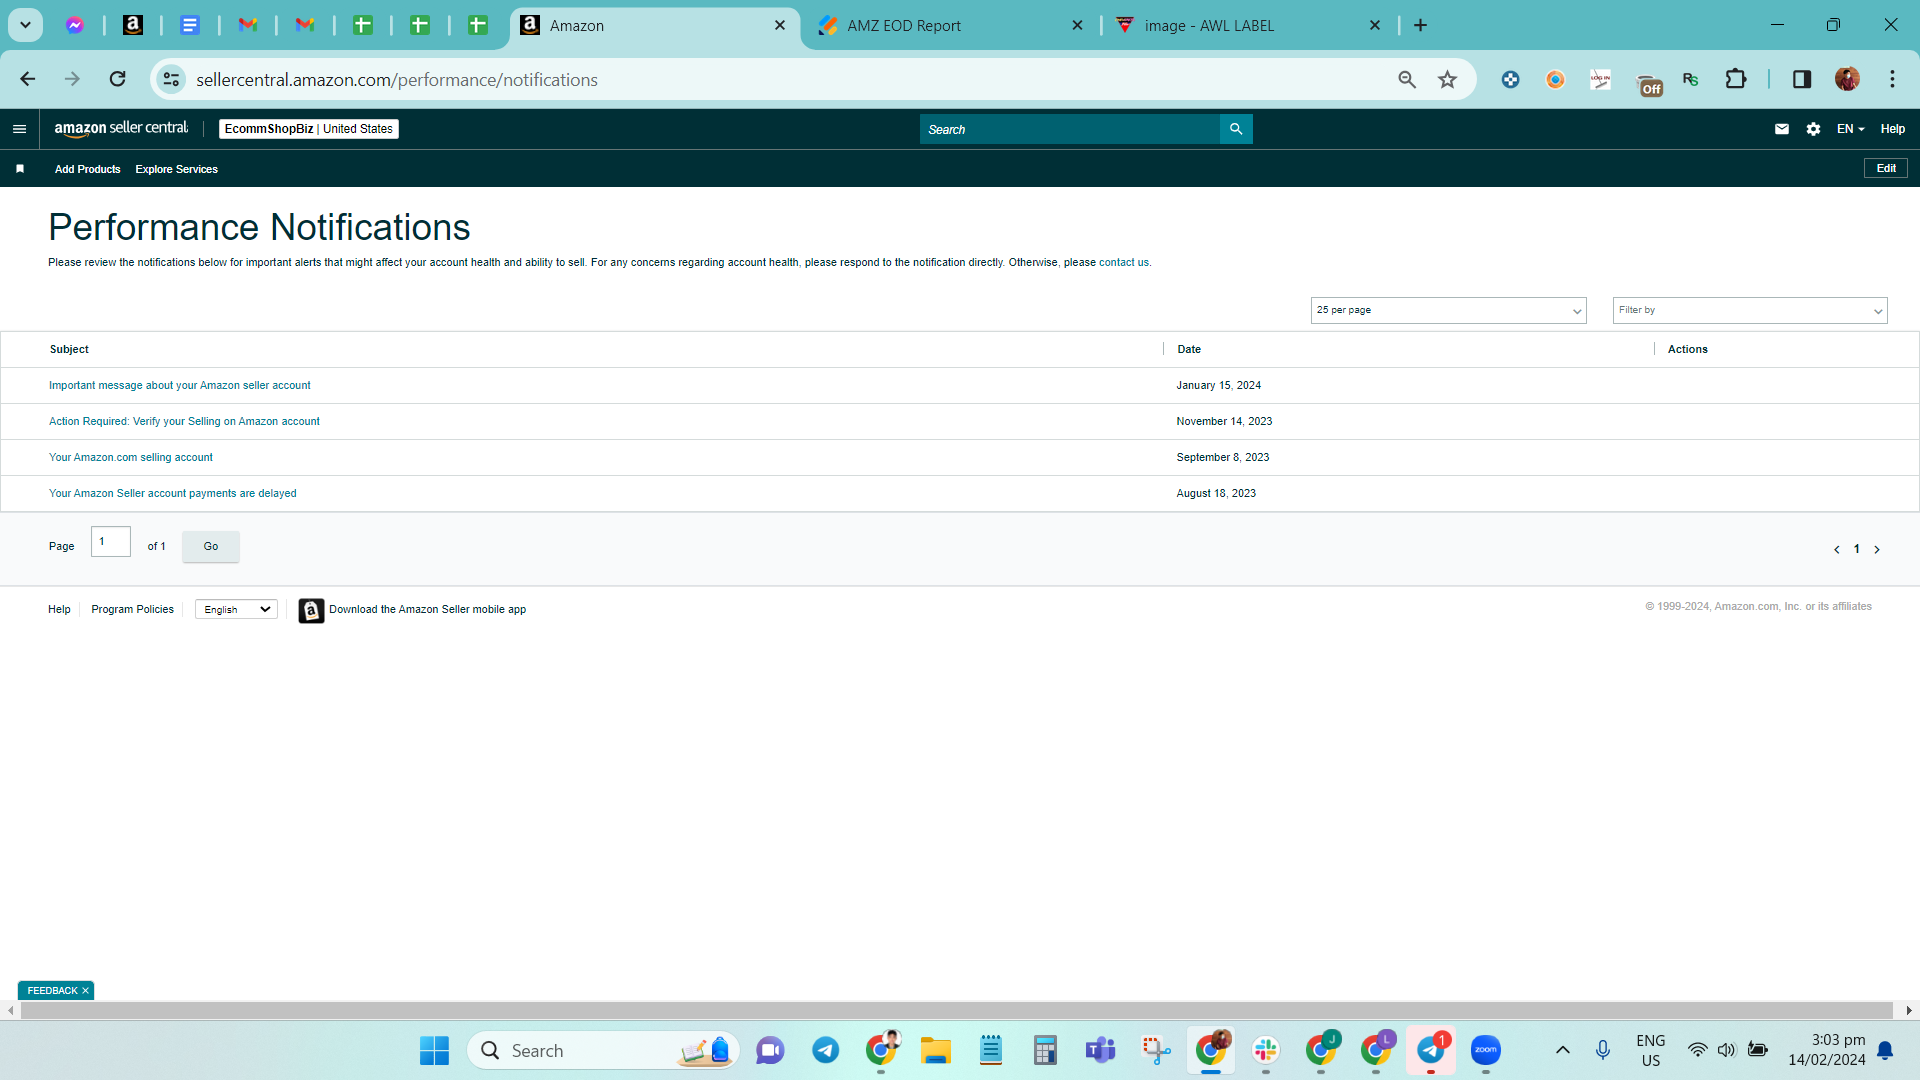This screenshot has height=1080, width=1920.
Task: Open the payments are delayed notification
Action: coord(173,493)
